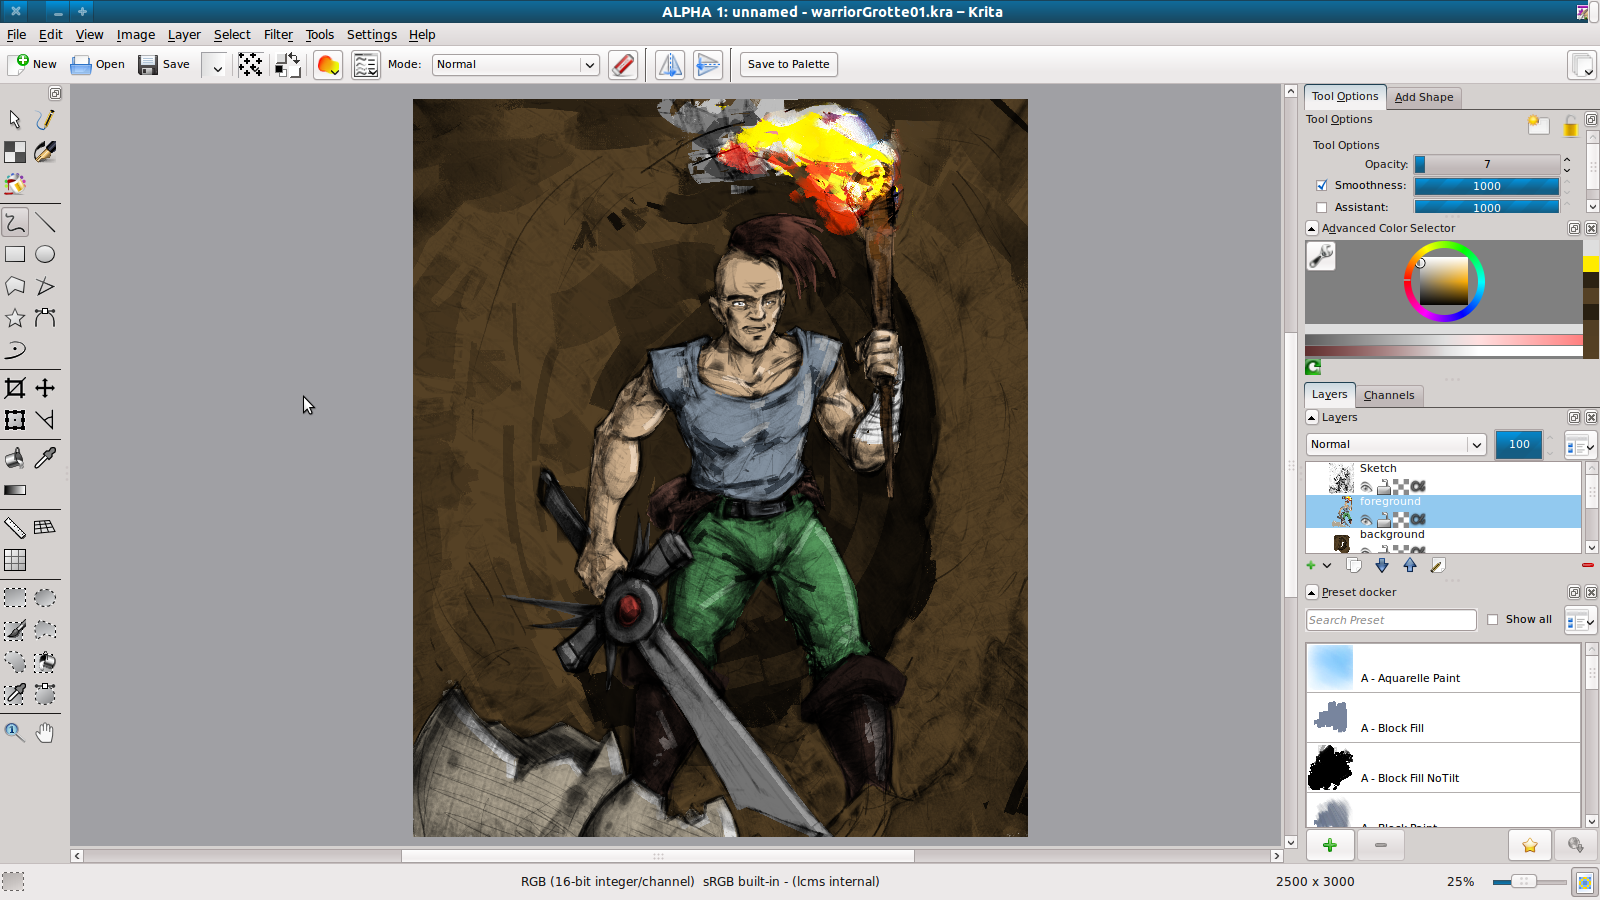Image resolution: width=1600 pixels, height=900 pixels.
Task: Hide the Sketch layer eye icon
Action: click(x=1366, y=487)
